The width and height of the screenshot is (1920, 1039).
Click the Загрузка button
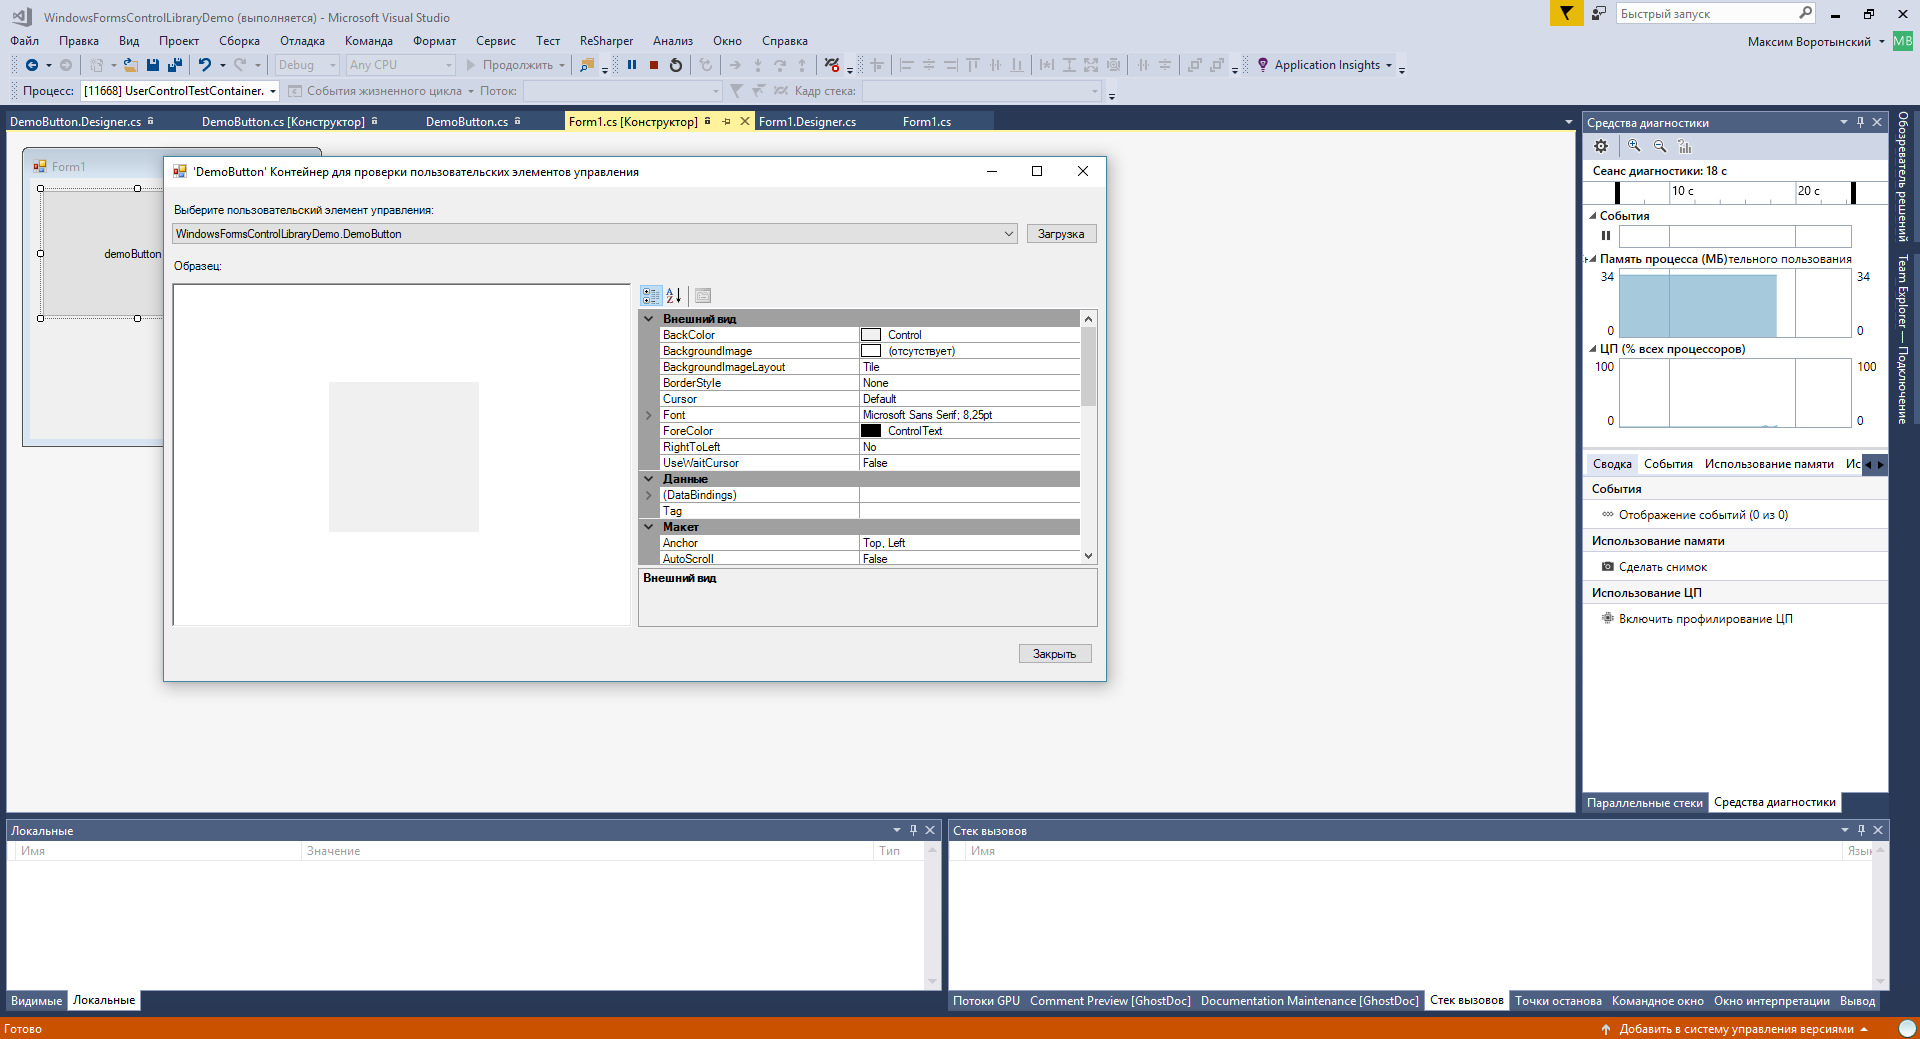pos(1061,234)
